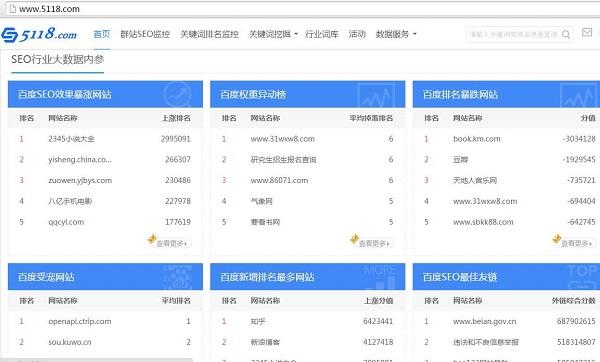This screenshot has width=600, height=362.
Task: Open openapi.ctrip.com site entry
Action: pyautogui.click(x=80, y=321)
